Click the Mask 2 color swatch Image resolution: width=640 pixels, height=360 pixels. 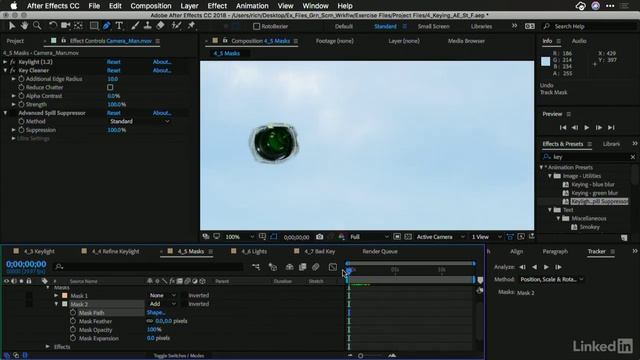point(64,304)
